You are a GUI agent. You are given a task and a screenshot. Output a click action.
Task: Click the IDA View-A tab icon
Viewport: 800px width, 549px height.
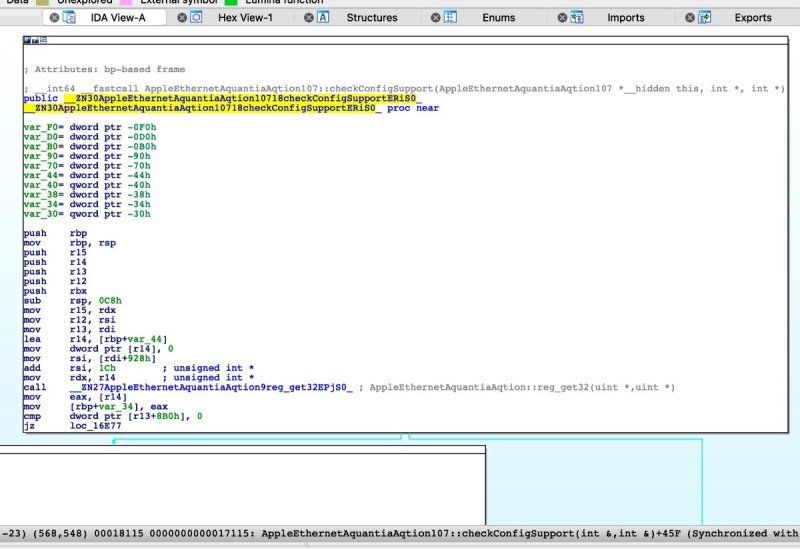[x=69, y=18]
